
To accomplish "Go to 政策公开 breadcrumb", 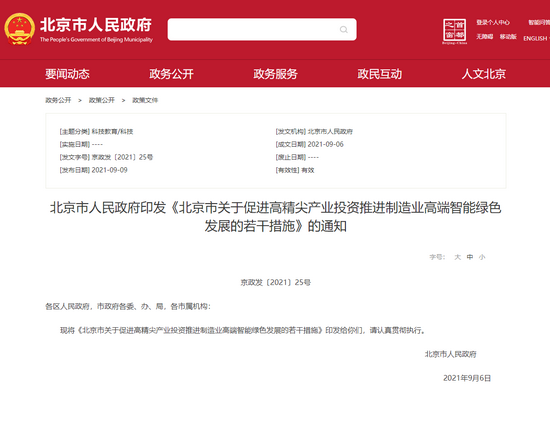I will point(102,100).
